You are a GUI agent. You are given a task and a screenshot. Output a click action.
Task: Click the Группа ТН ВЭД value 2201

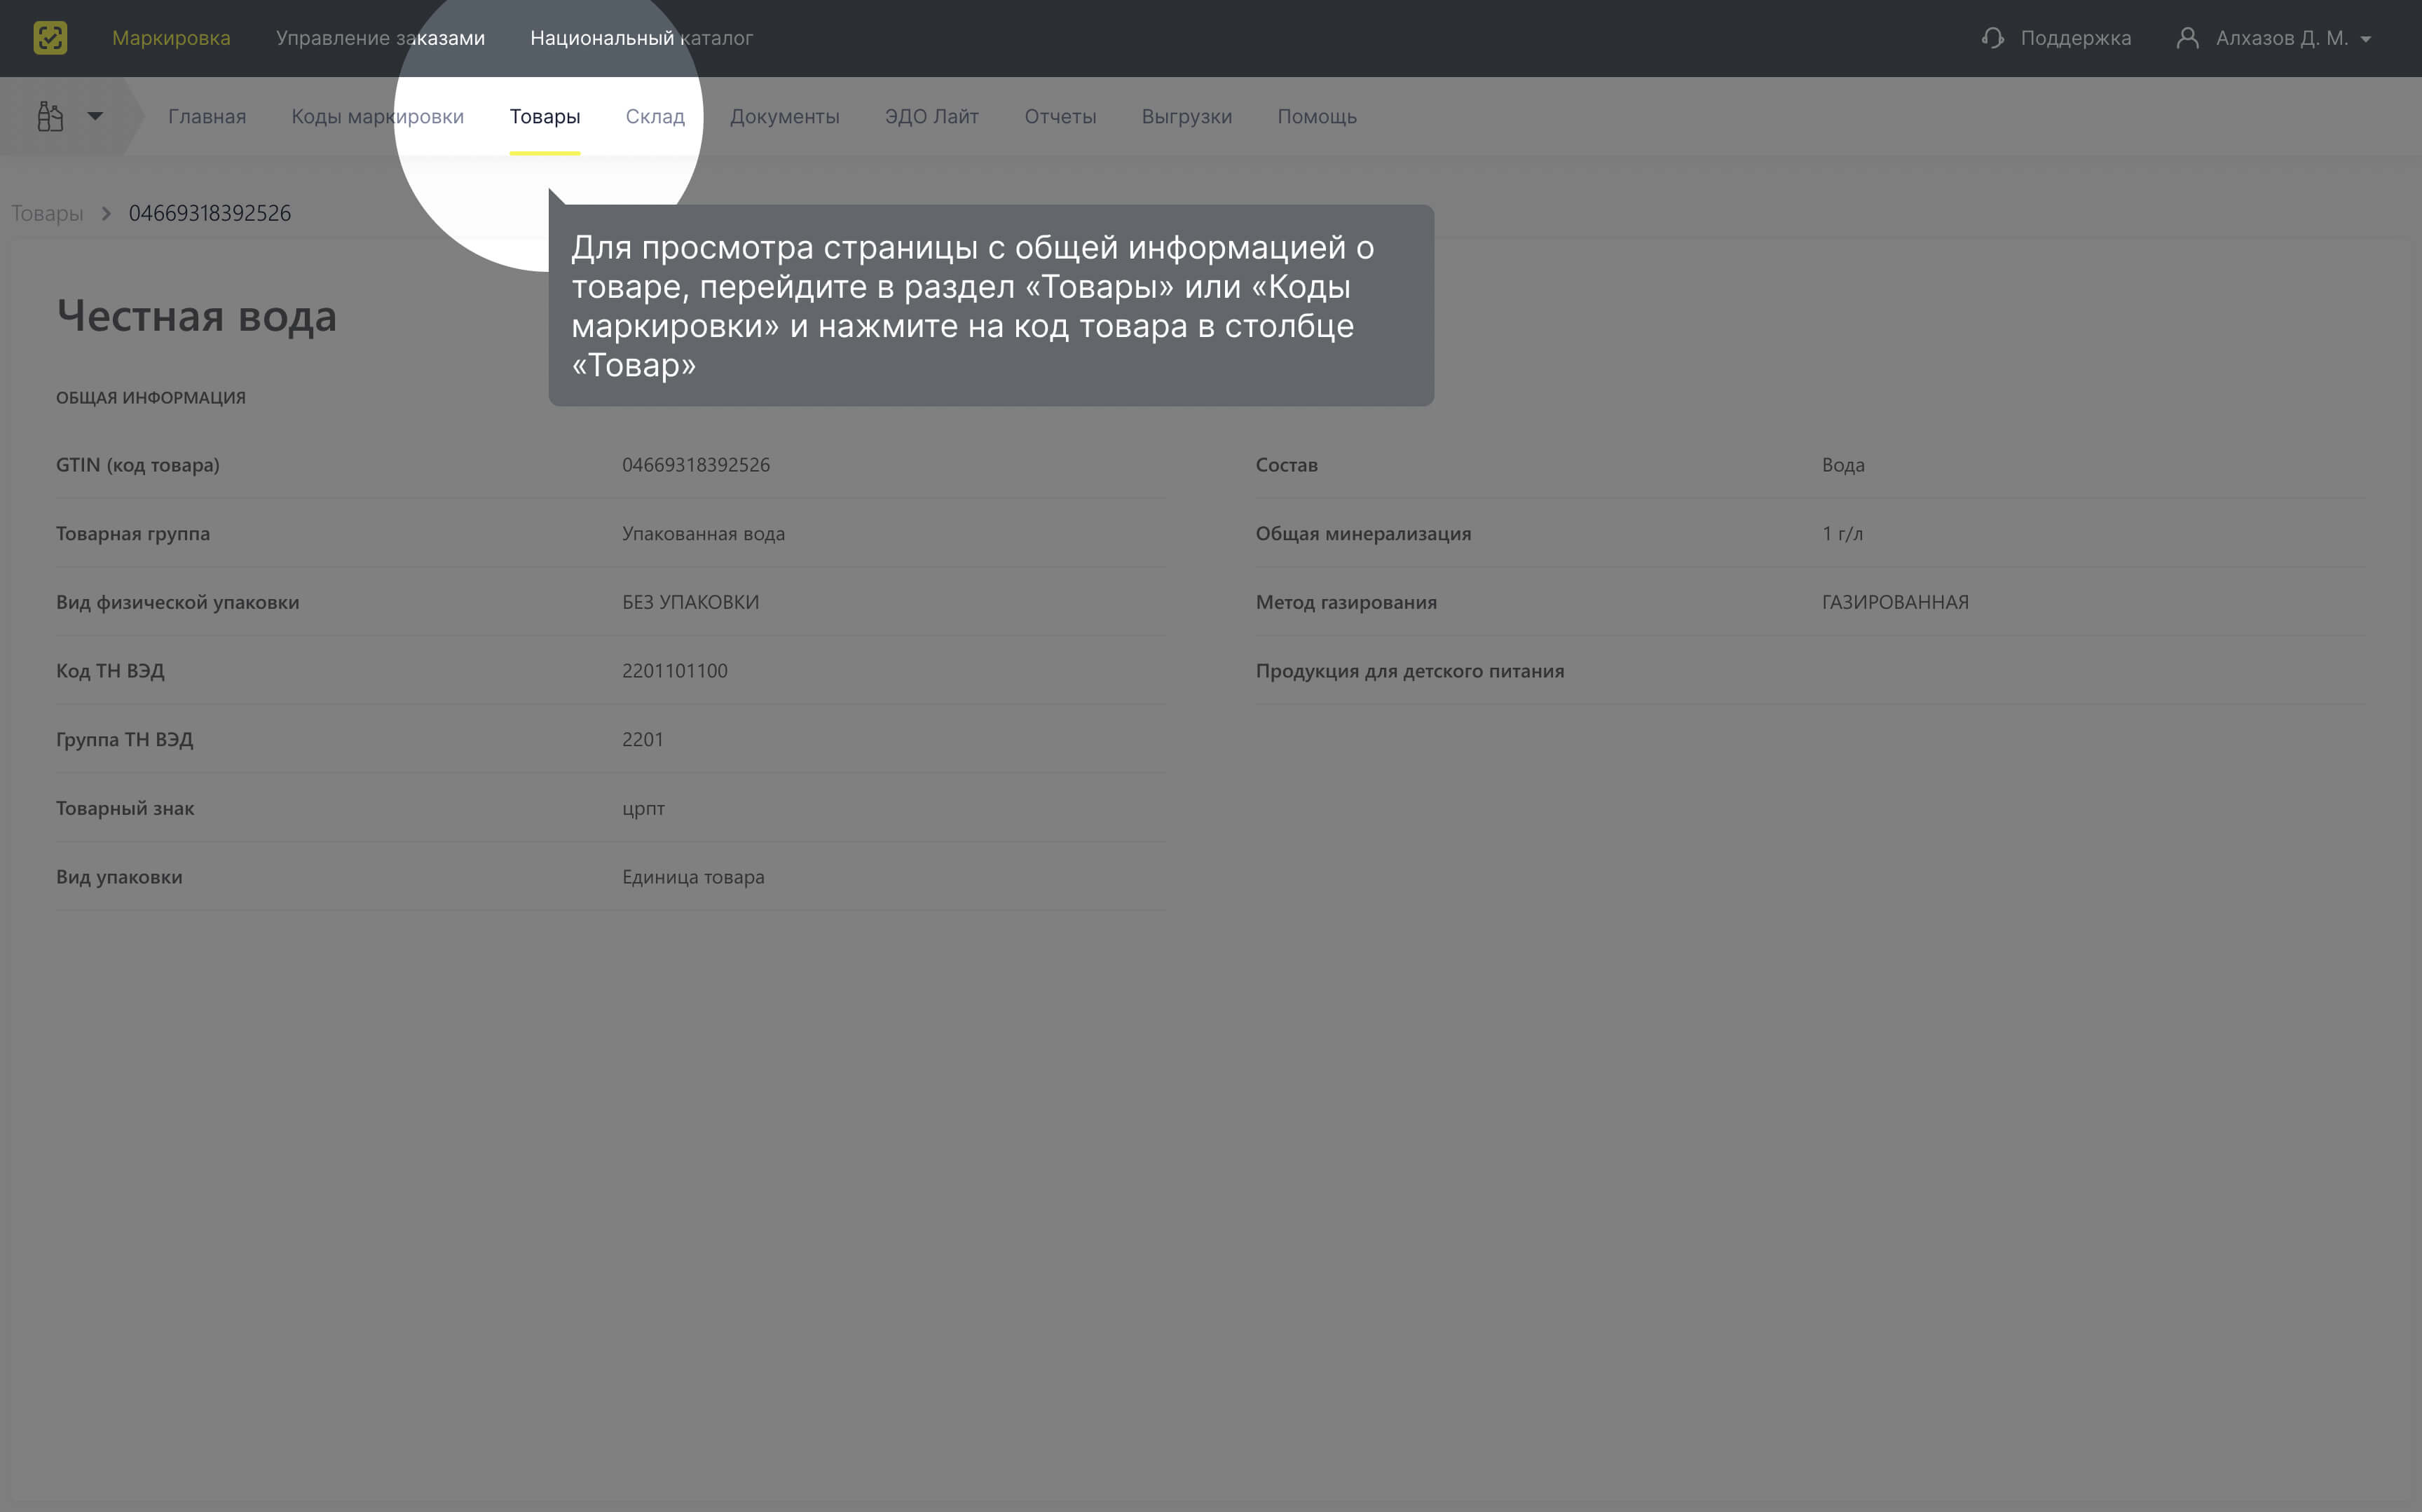(642, 740)
